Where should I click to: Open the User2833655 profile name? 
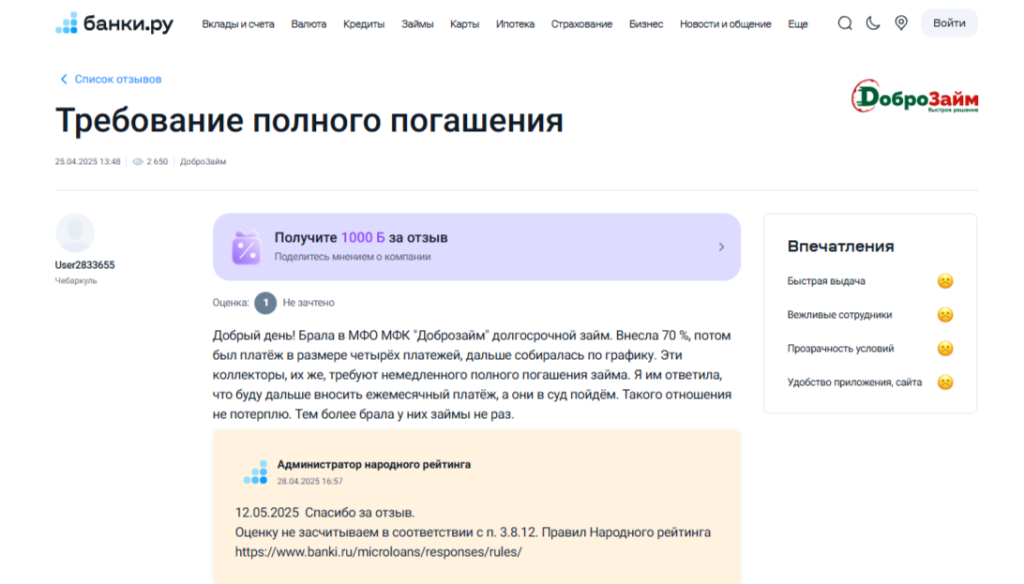pyautogui.click(x=85, y=265)
